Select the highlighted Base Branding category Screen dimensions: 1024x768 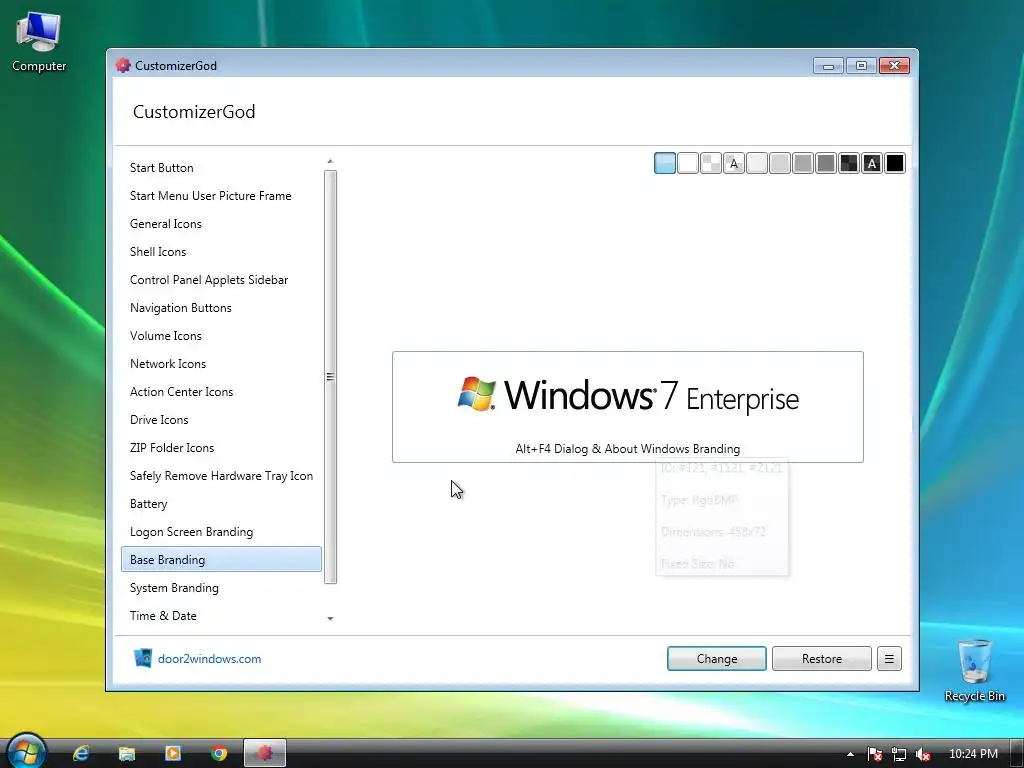[x=221, y=560]
